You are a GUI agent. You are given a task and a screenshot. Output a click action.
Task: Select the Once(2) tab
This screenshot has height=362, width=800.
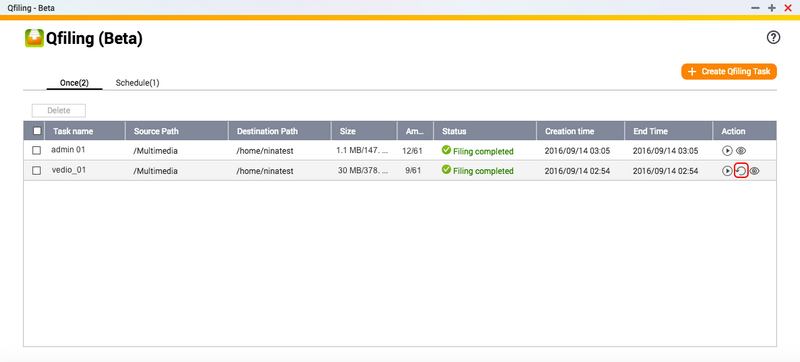74,83
